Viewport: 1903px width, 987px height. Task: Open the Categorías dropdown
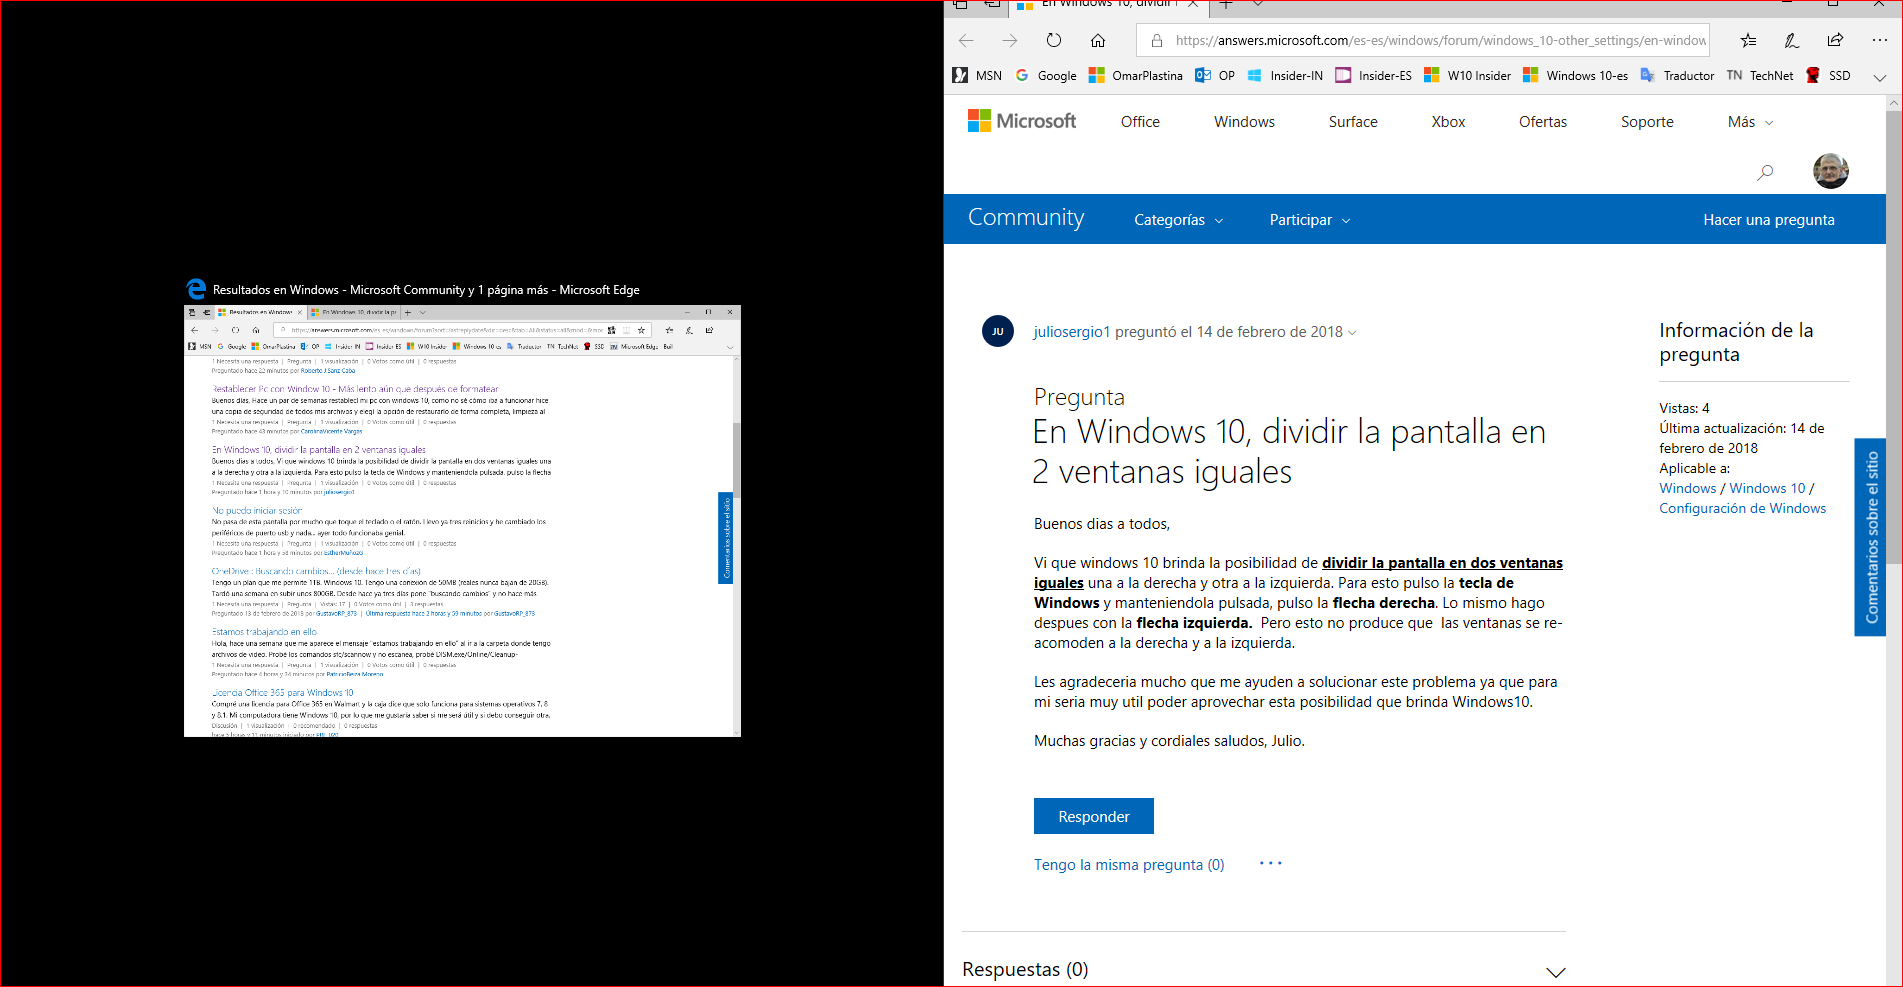pyautogui.click(x=1178, y=220)
